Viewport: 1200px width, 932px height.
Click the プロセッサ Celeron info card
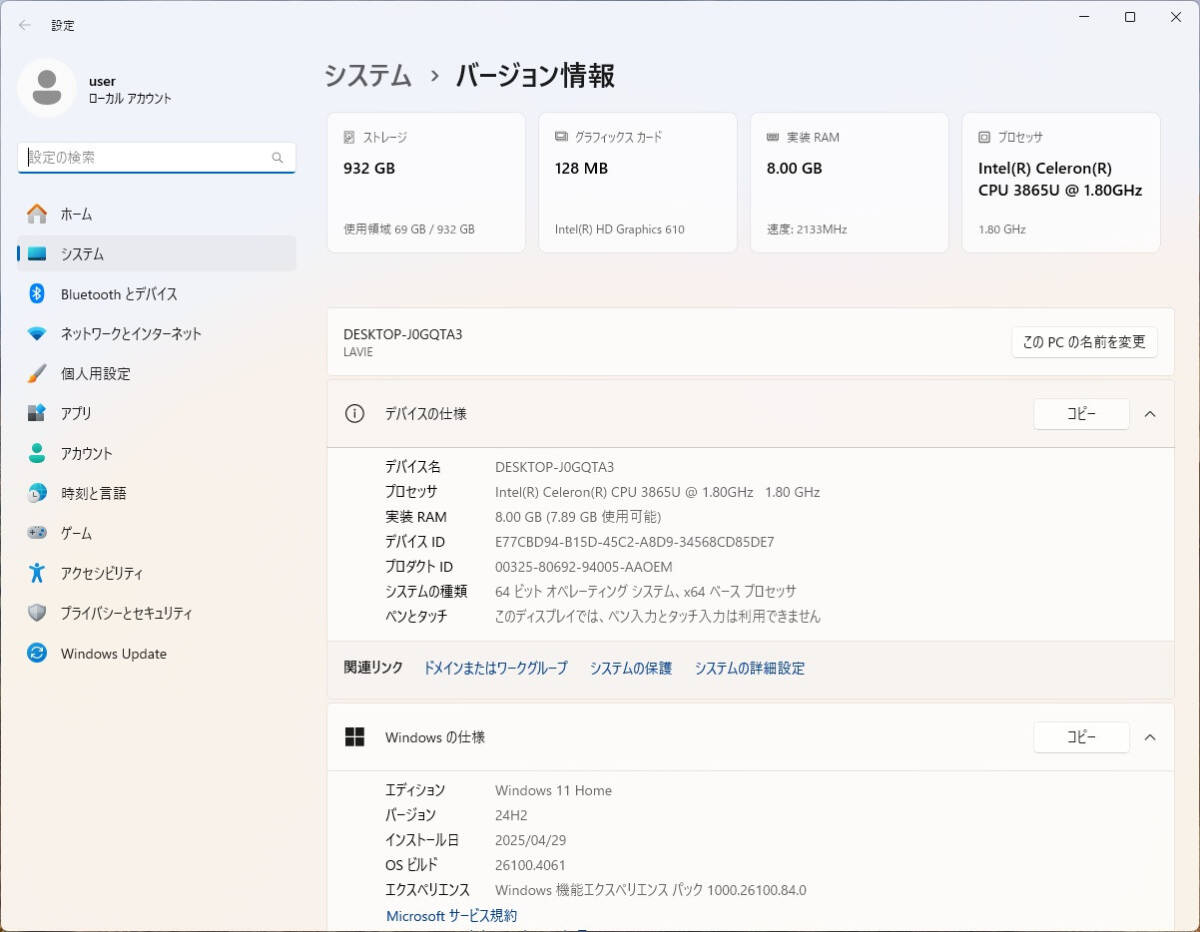tap(1061, 182)
